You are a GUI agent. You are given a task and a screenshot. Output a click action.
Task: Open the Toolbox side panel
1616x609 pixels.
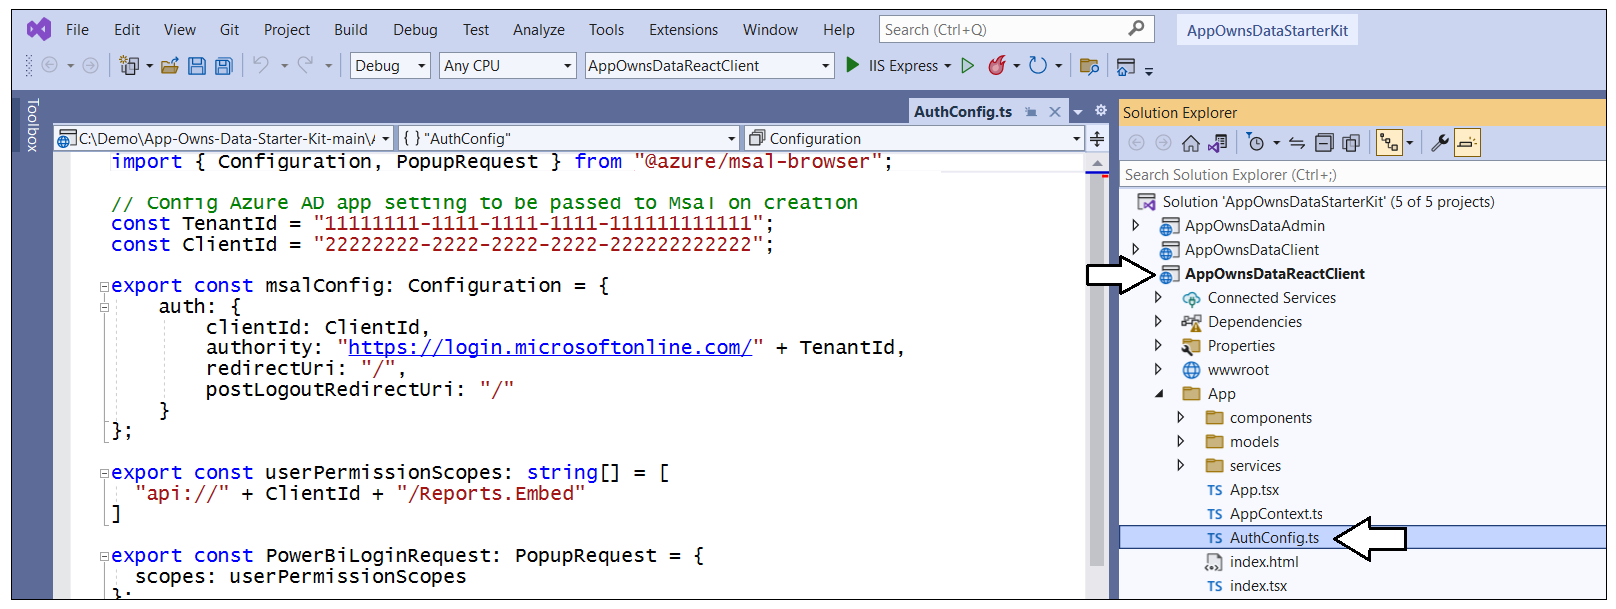[x=32, y=125]
